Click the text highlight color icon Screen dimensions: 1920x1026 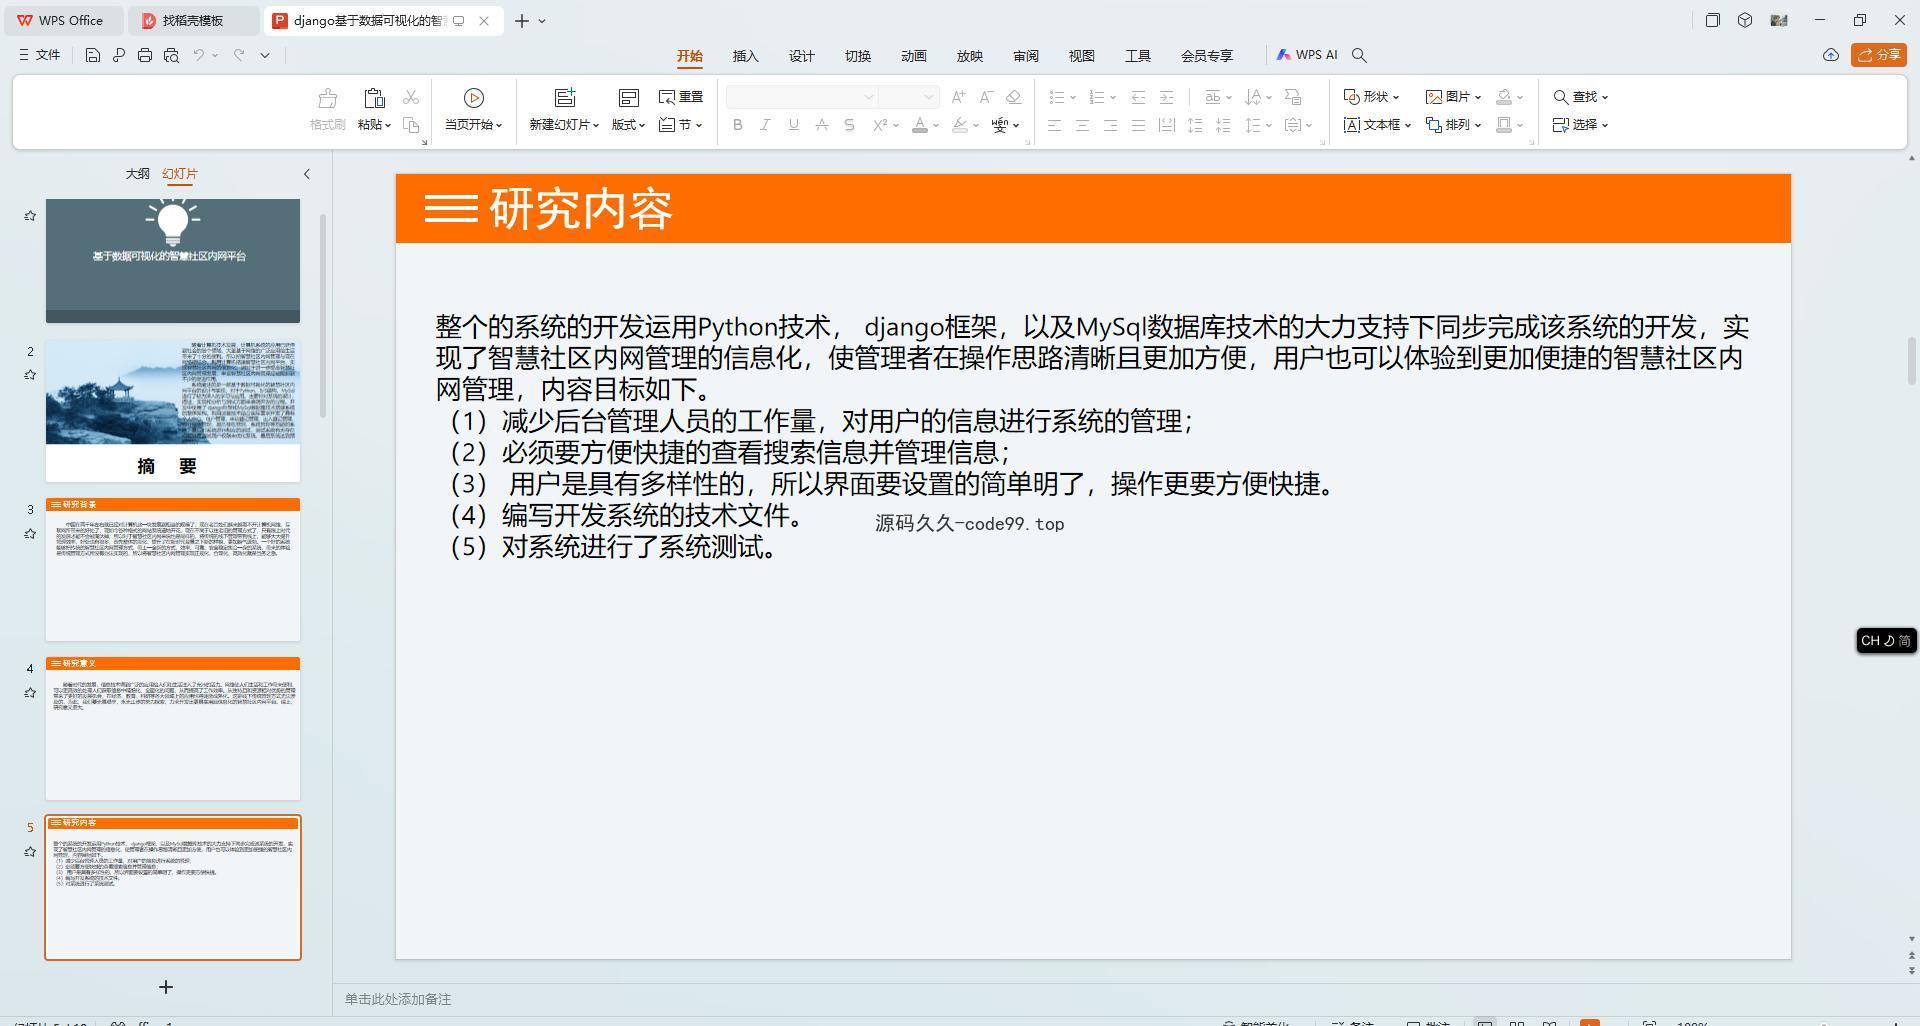tap(960, 125)
